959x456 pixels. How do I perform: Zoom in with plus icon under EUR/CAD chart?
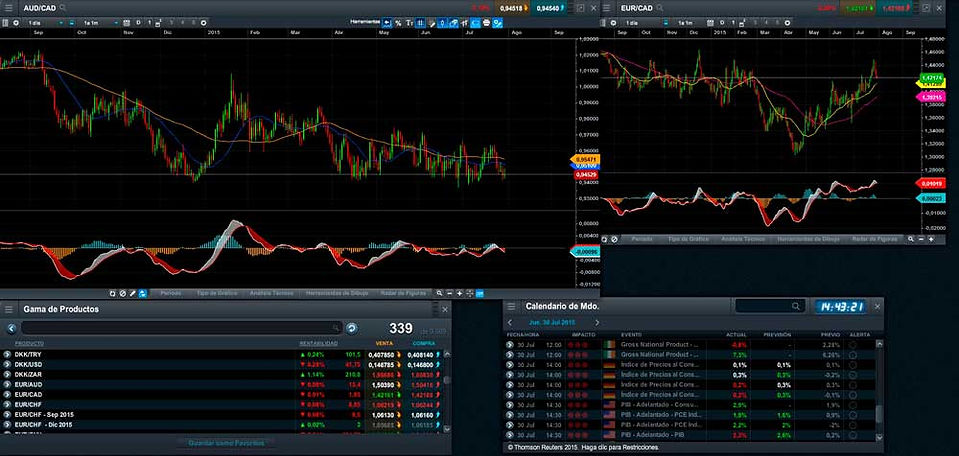(x=931, y=239)
